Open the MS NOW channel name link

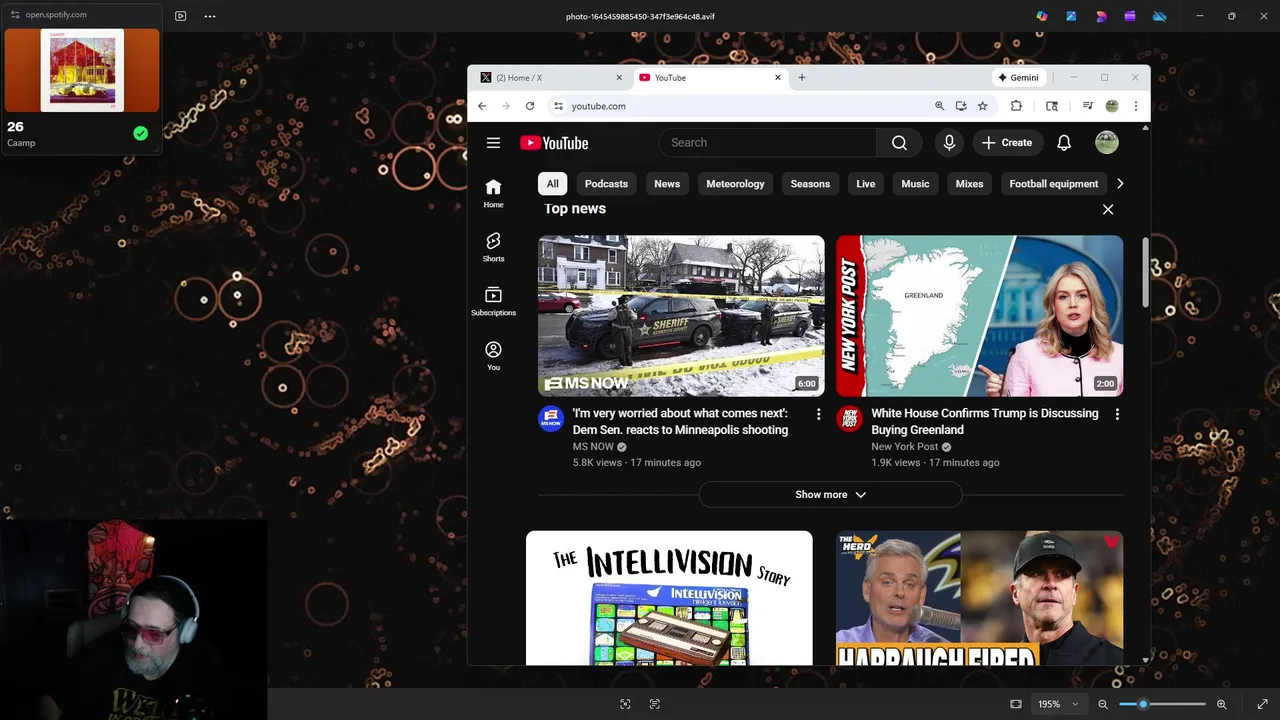[x=593, y=447]
